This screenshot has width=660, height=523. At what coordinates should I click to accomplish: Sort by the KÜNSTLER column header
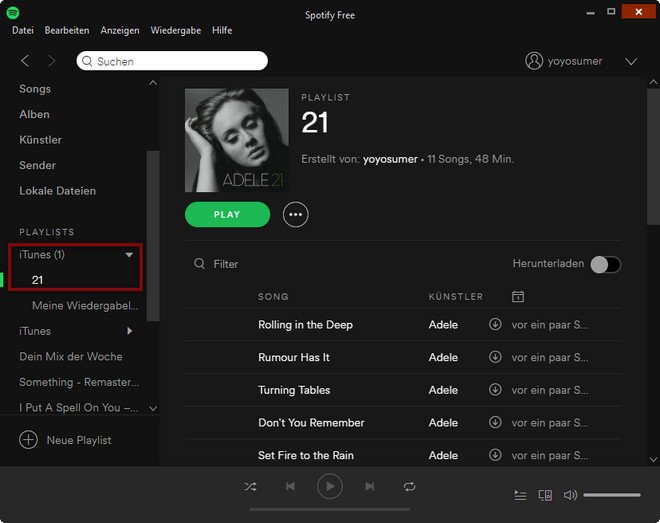pyautogui.click(x=456, y=296)
